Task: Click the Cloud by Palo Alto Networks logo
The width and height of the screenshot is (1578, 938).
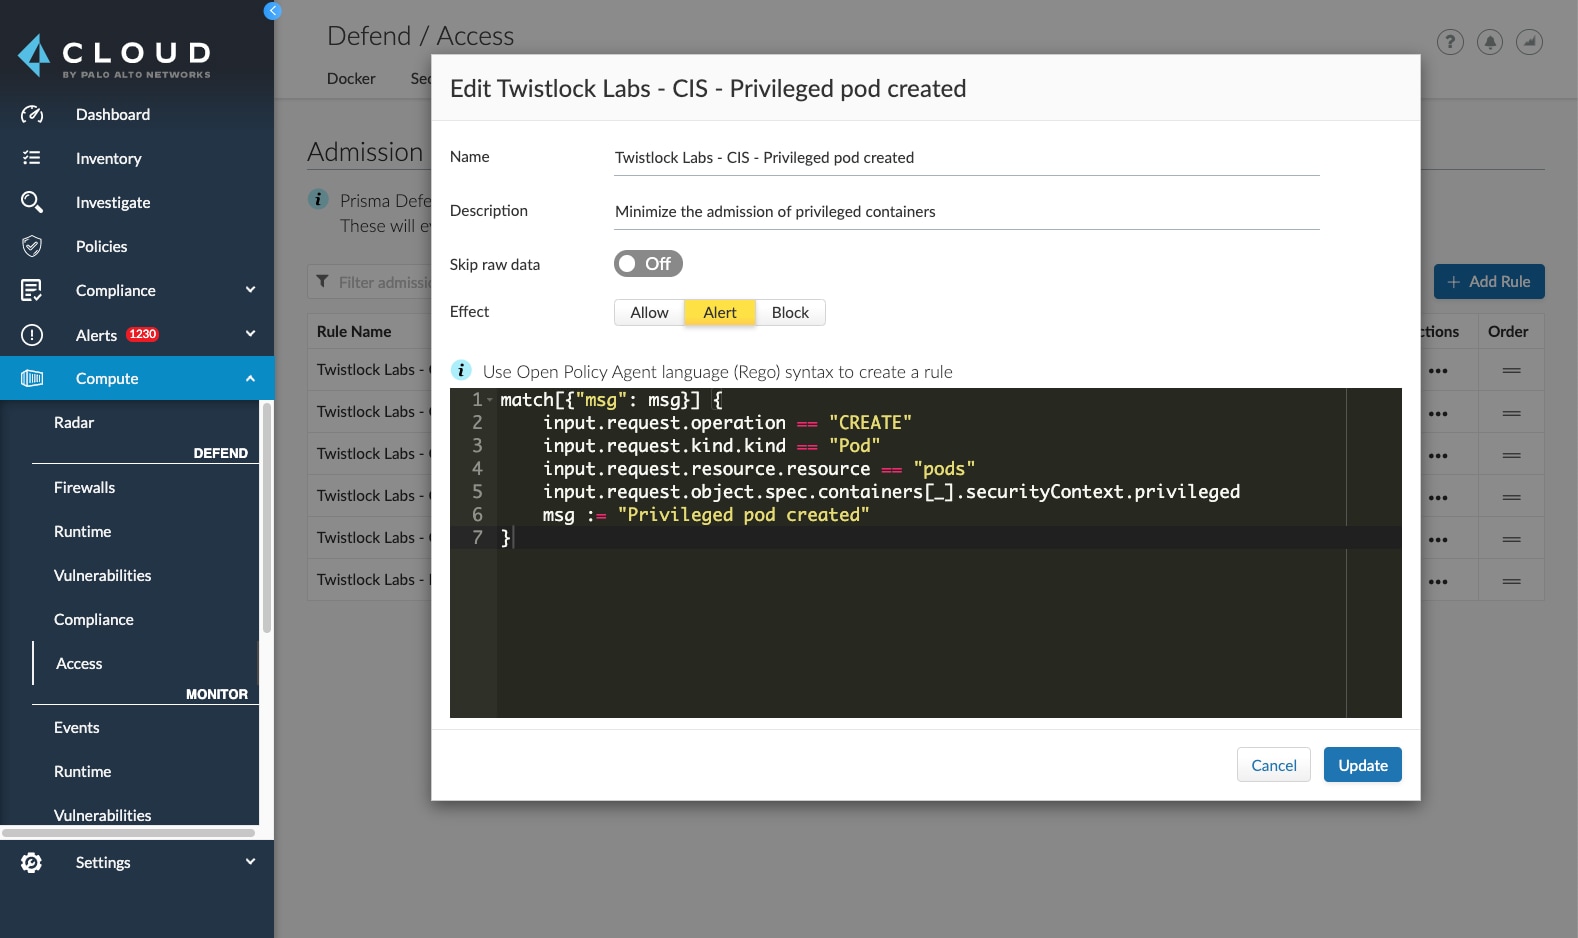Action: [x=115, y=56]
